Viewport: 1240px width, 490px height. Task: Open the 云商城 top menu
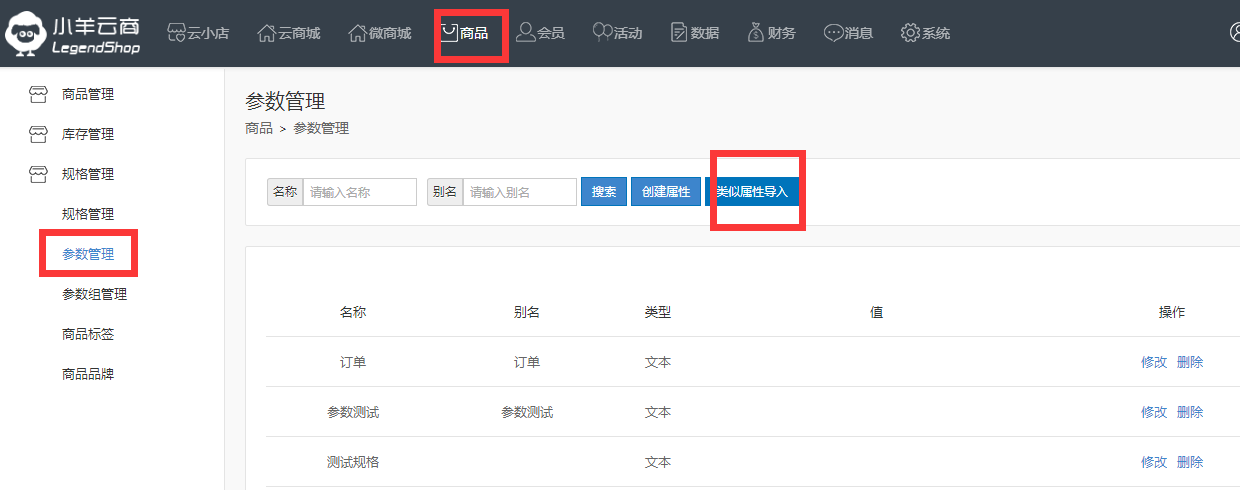[x=299, y=34]
